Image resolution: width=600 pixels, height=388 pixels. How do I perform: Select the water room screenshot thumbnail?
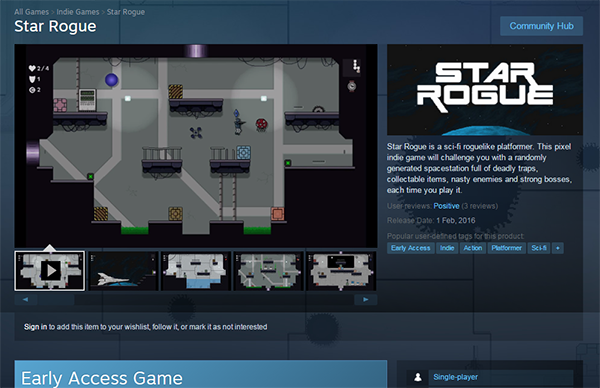coord(196,271)
